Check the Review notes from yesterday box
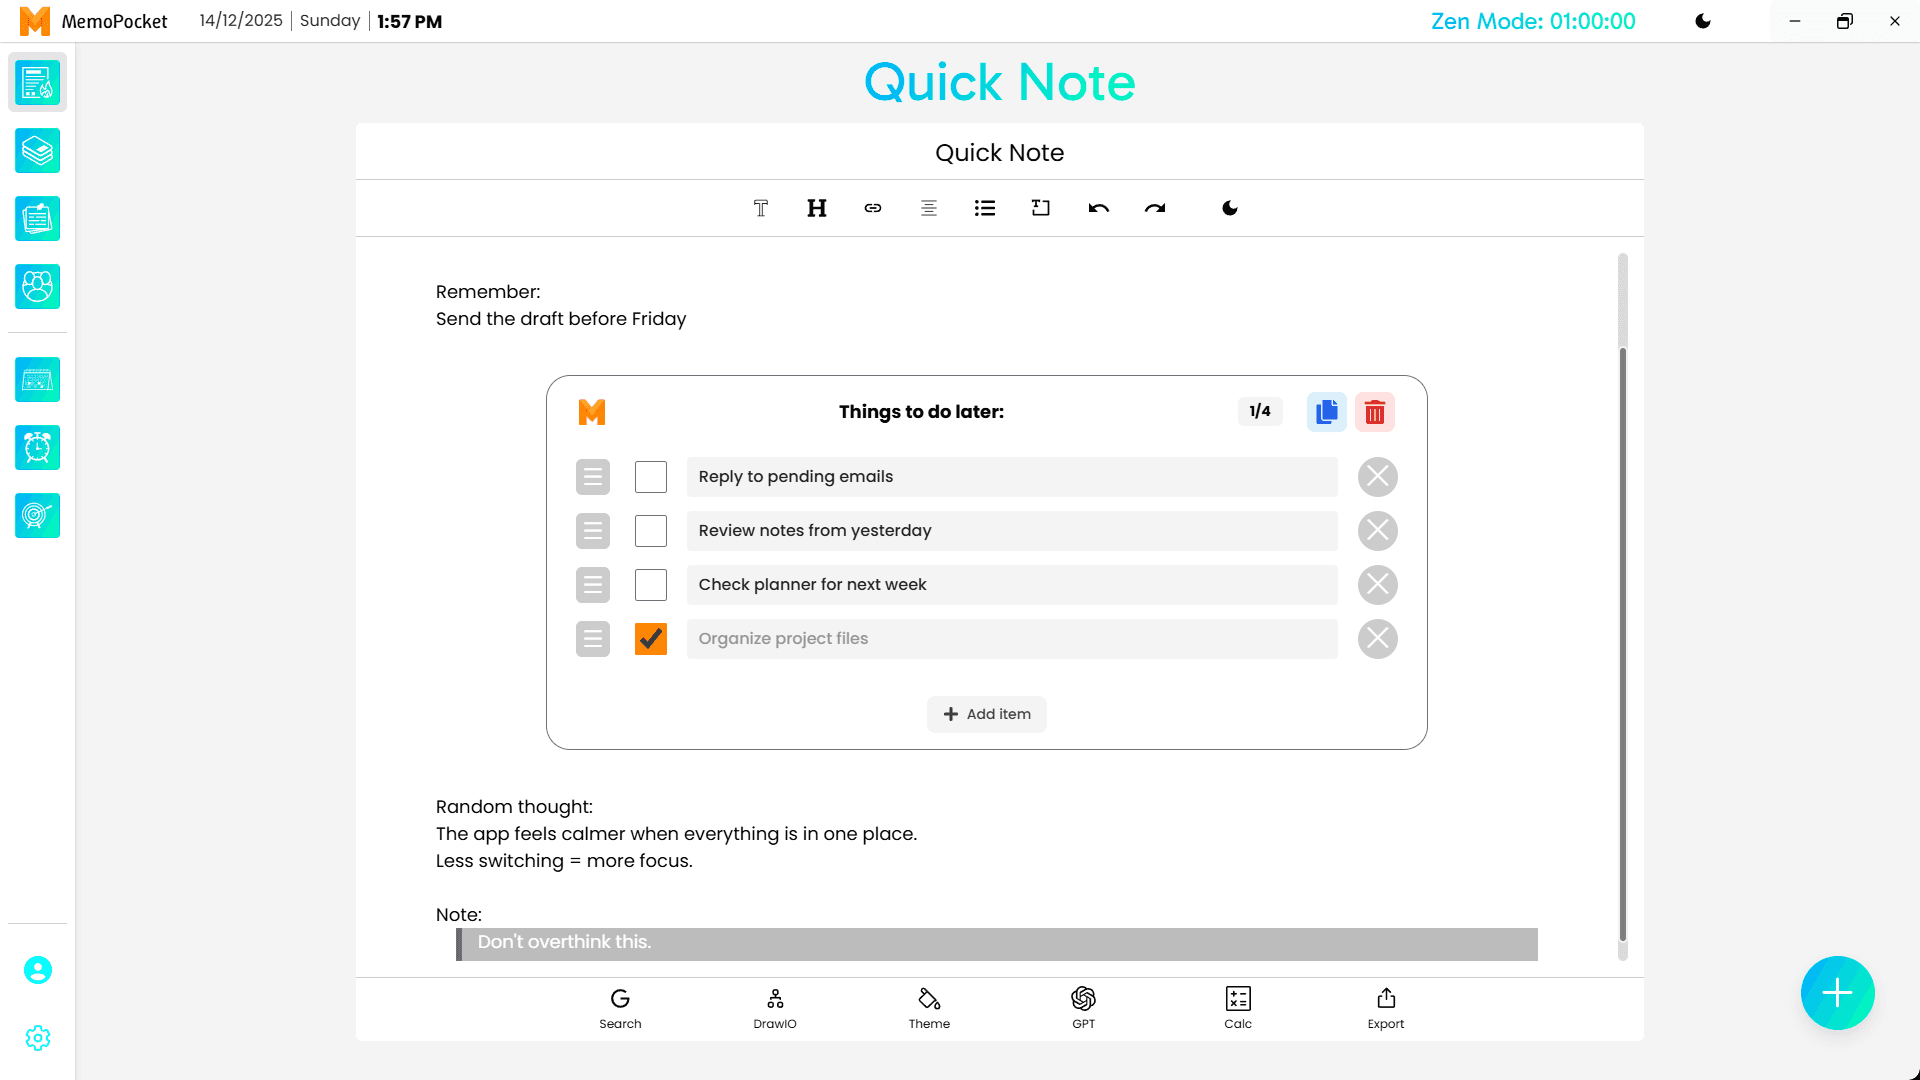Image resolution: width=1920 pixels, height=1080 pixels. tap(651, 531)
